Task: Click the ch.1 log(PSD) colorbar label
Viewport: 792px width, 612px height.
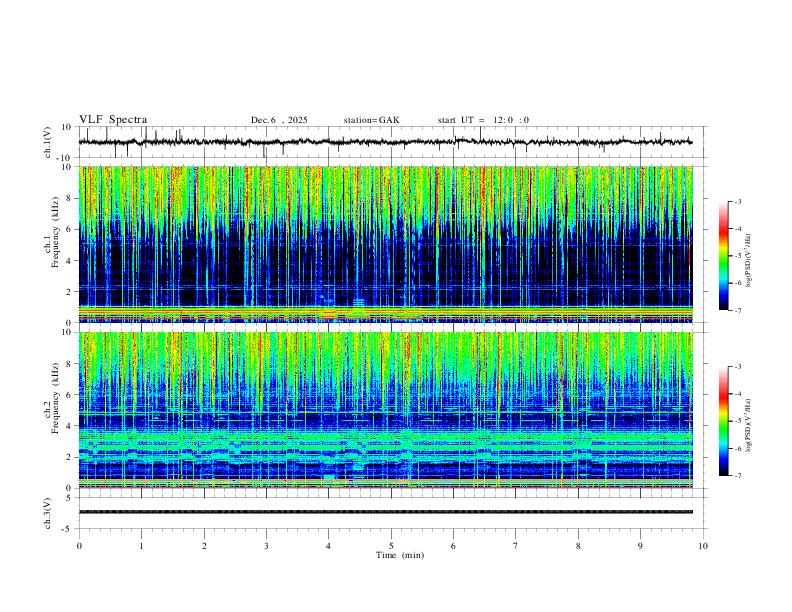Action: pos(748,261)
